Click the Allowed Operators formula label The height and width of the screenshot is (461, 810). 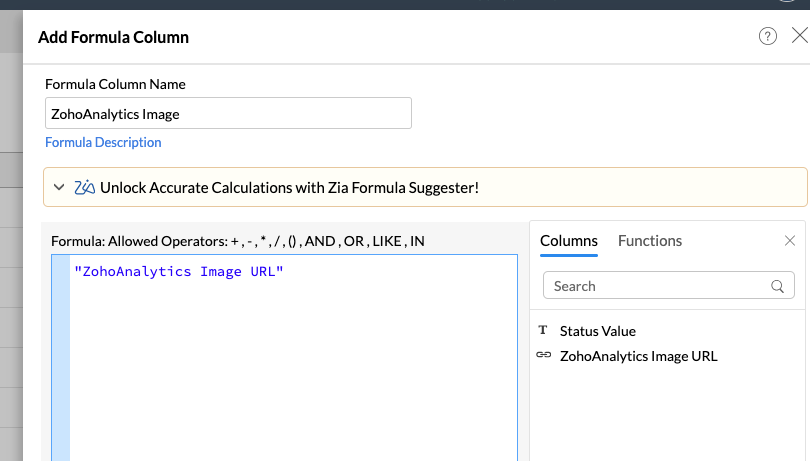(238, 241)
